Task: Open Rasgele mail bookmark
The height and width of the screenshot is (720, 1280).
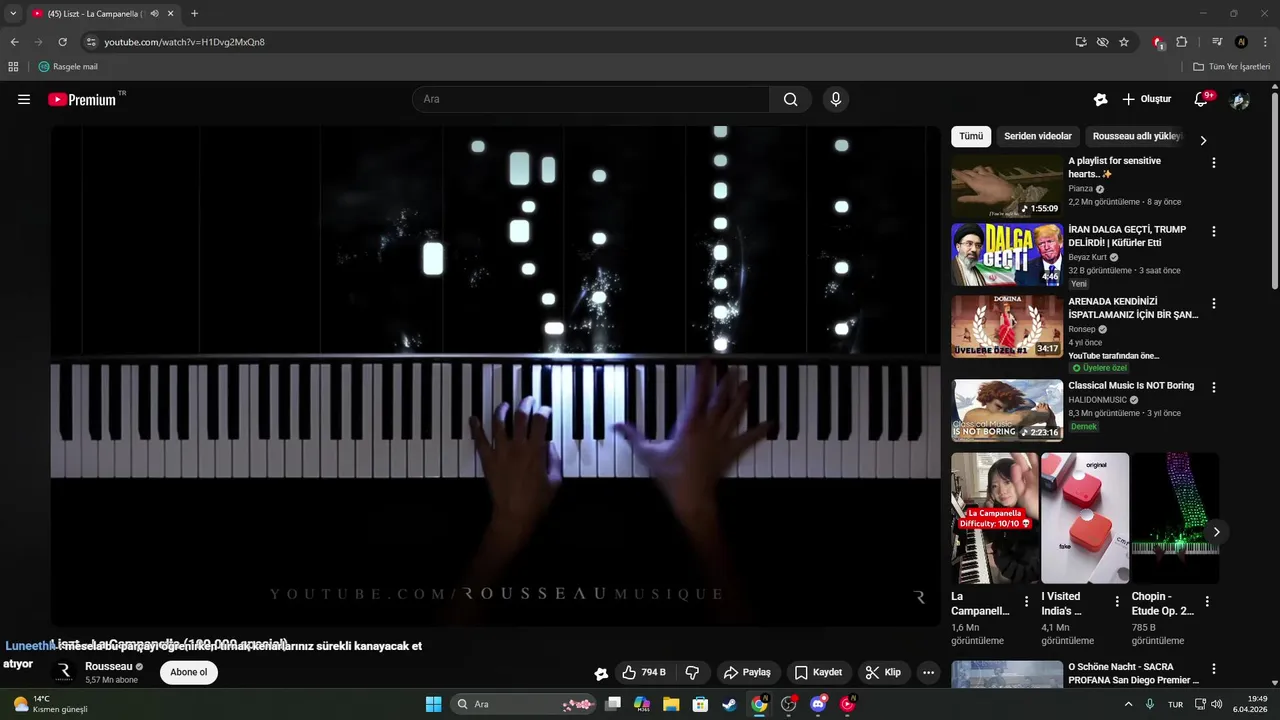Action: [68, 67]
